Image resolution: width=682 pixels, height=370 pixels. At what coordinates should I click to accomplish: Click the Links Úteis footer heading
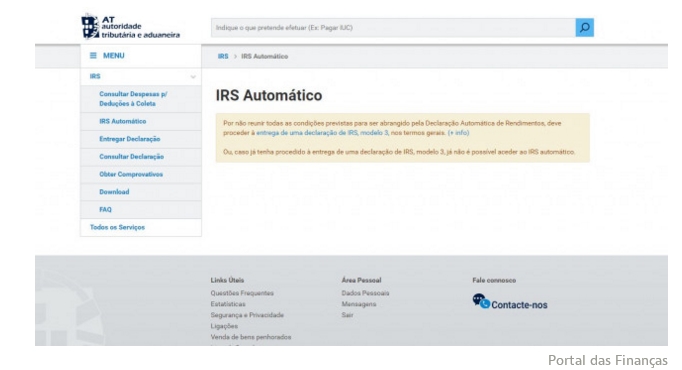pos(227,280)
